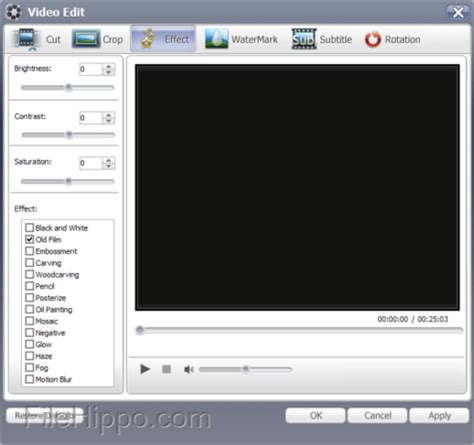Enable the Posterize effect
Viewport: 474px width, 445px height.
click(x=30, y=298)
